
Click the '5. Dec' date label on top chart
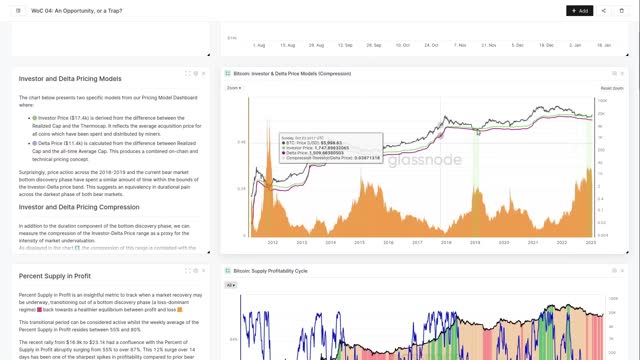point(518,45)
